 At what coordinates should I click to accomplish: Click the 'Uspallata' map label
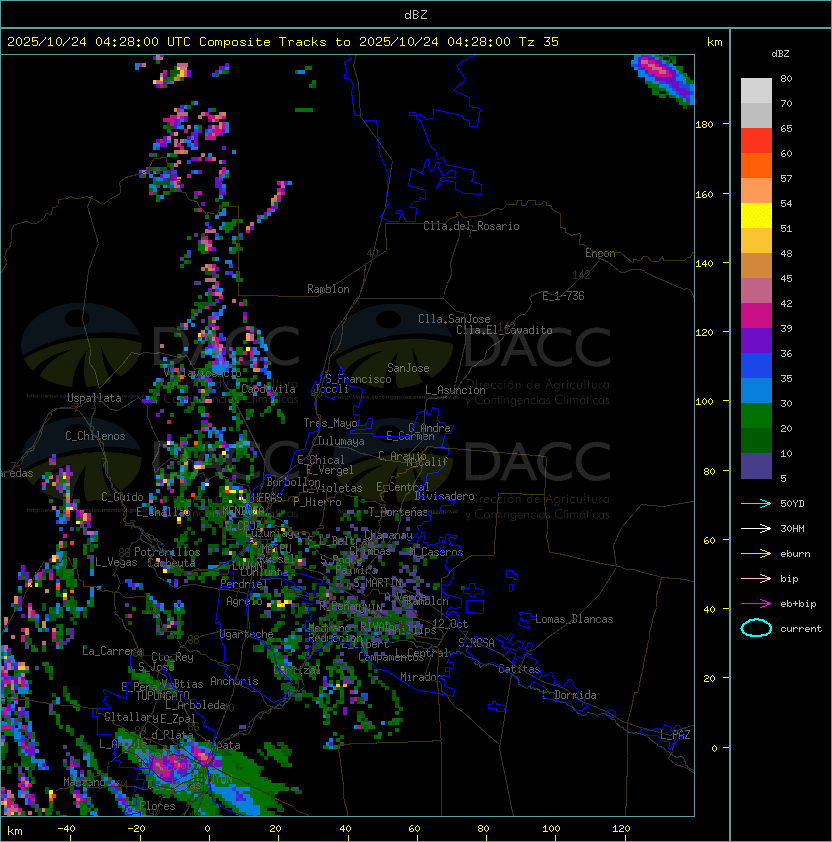(94, 398)
